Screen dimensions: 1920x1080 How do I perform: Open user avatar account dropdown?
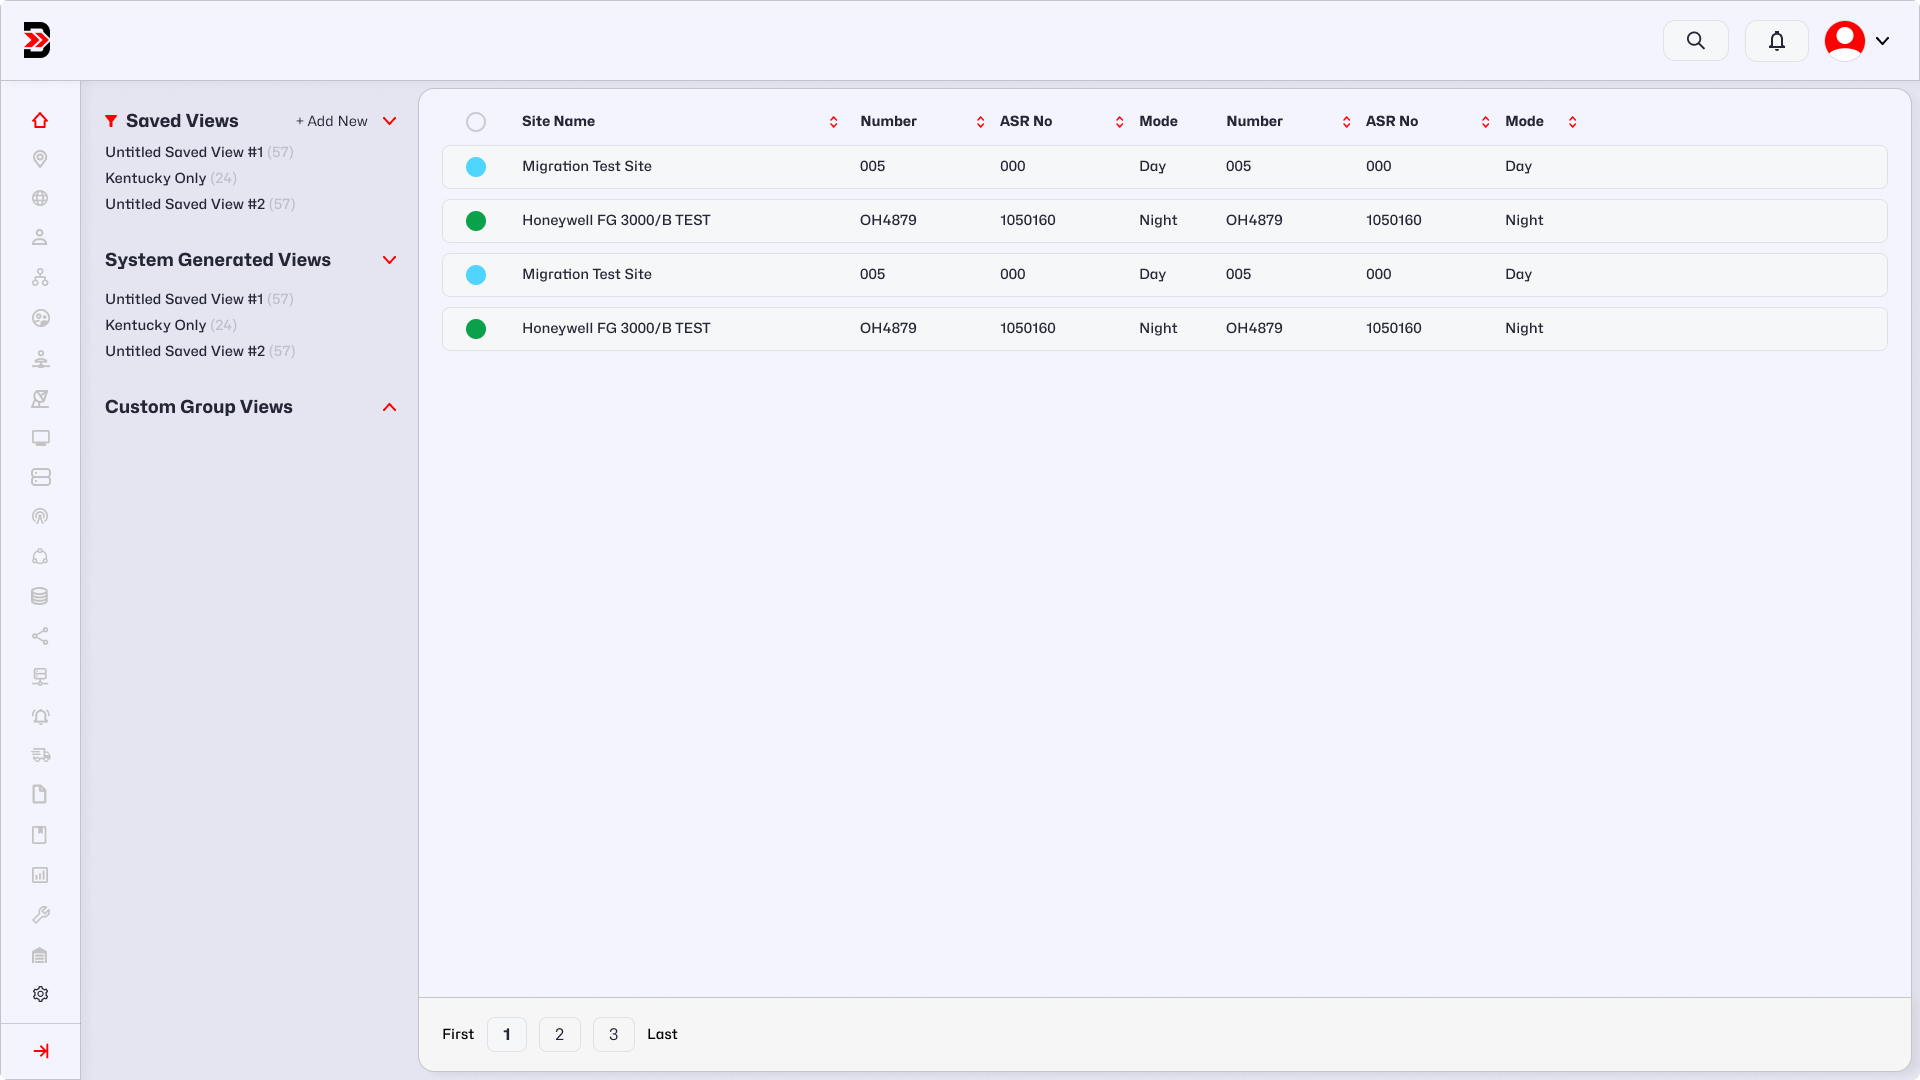pyautogui.click(x=1858, y=41)
